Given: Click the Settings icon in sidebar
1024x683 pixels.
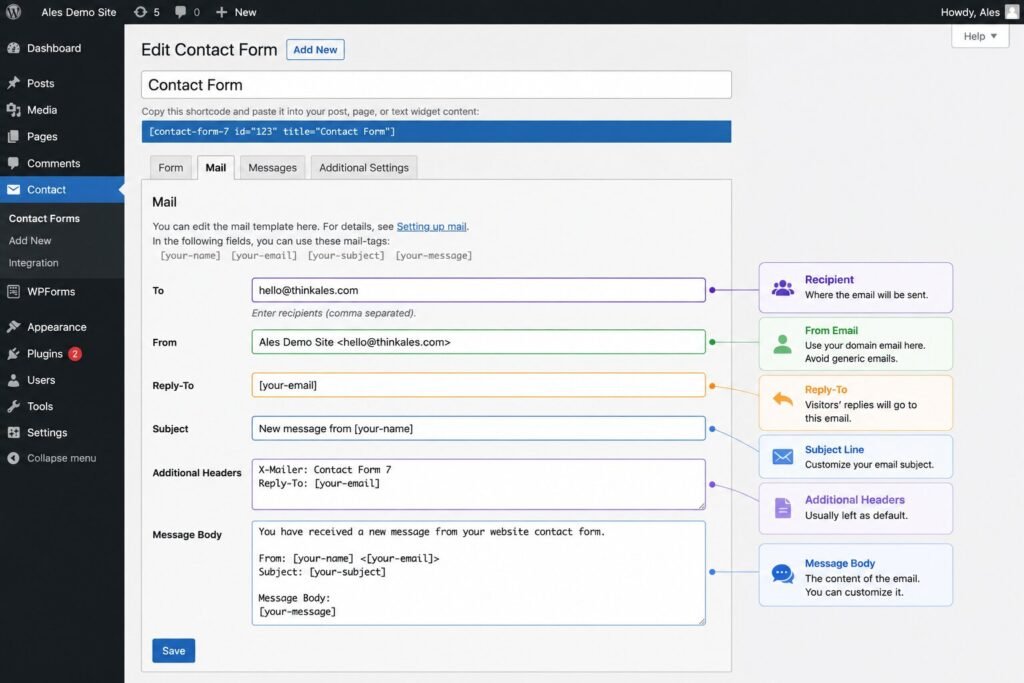Looking at the screenshot, I should coord(13,432).
